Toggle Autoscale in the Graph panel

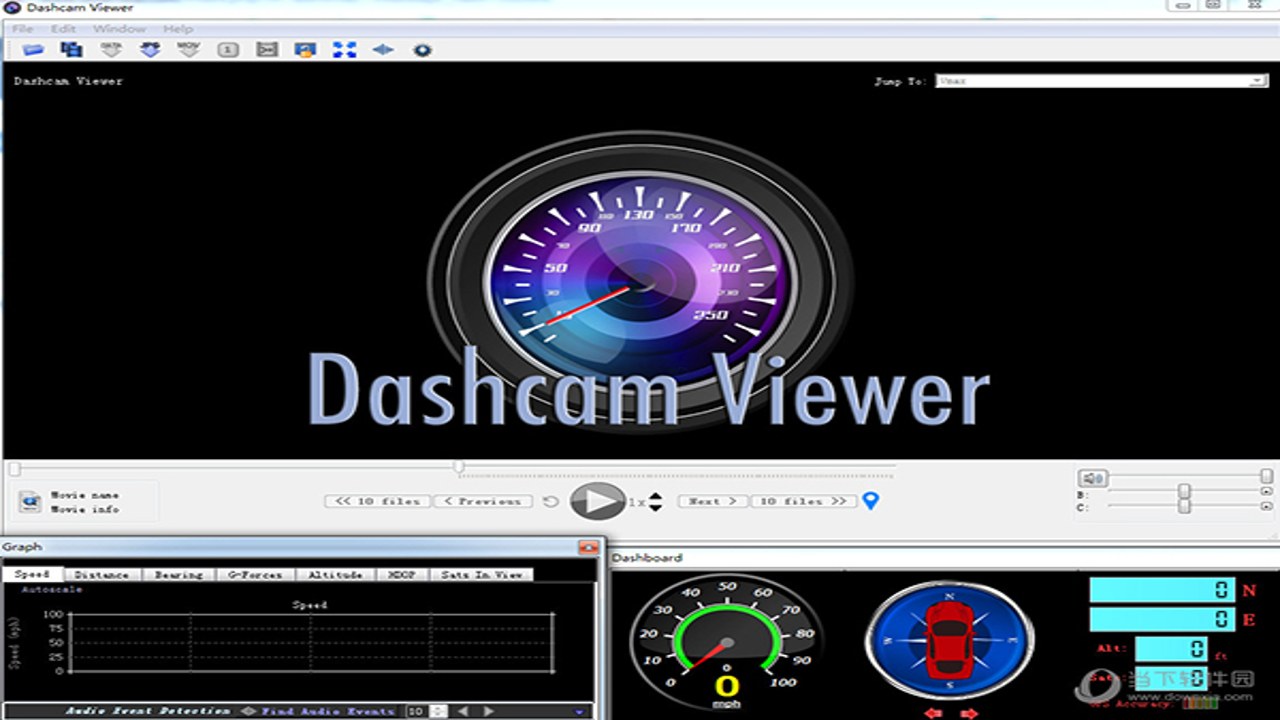[x=52, y=590]
